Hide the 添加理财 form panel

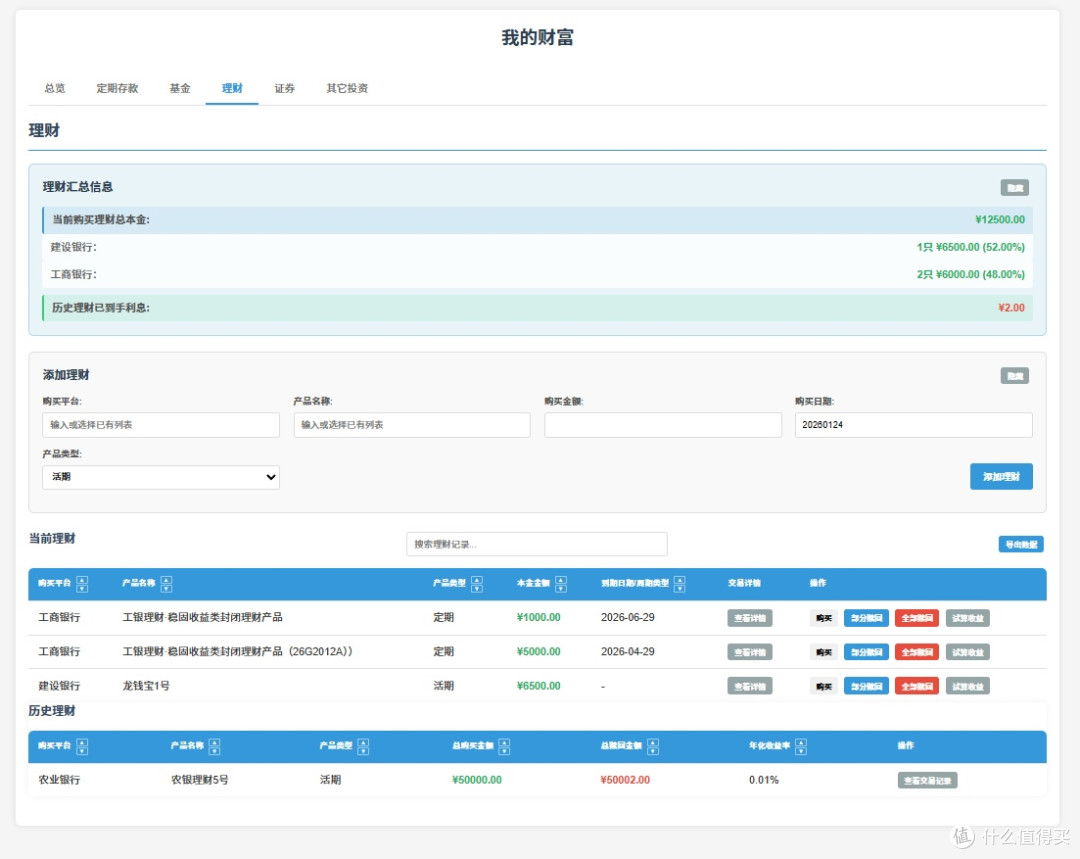tap(1015, 375)
